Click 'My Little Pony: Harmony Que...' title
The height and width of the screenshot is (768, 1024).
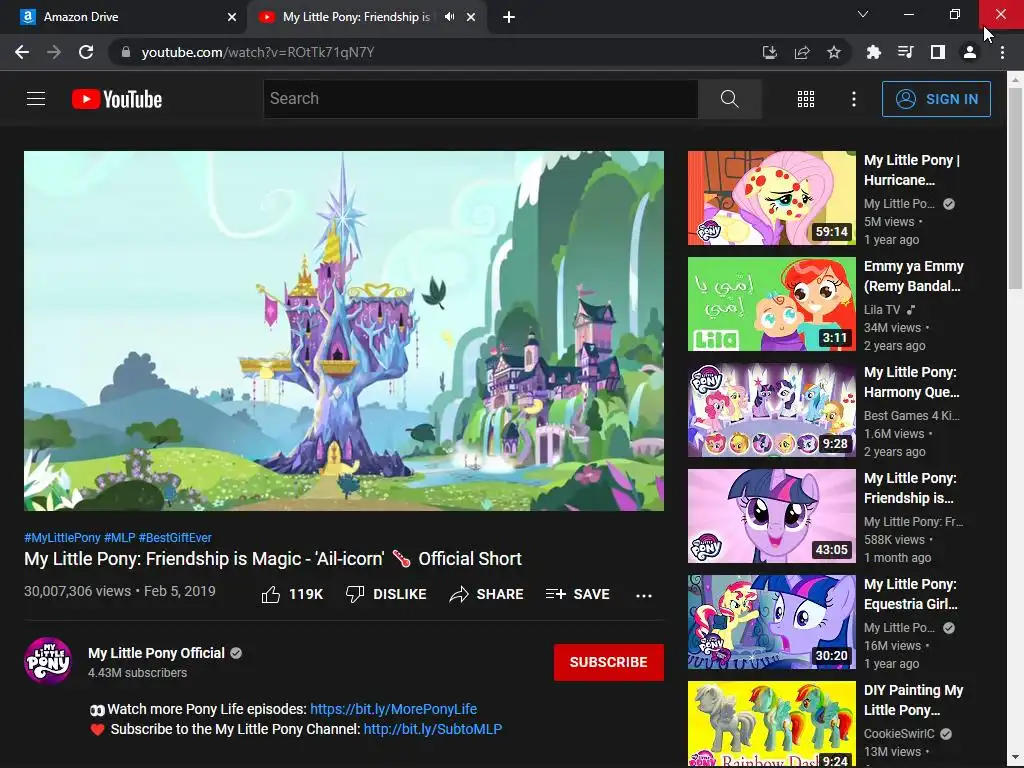912,382
